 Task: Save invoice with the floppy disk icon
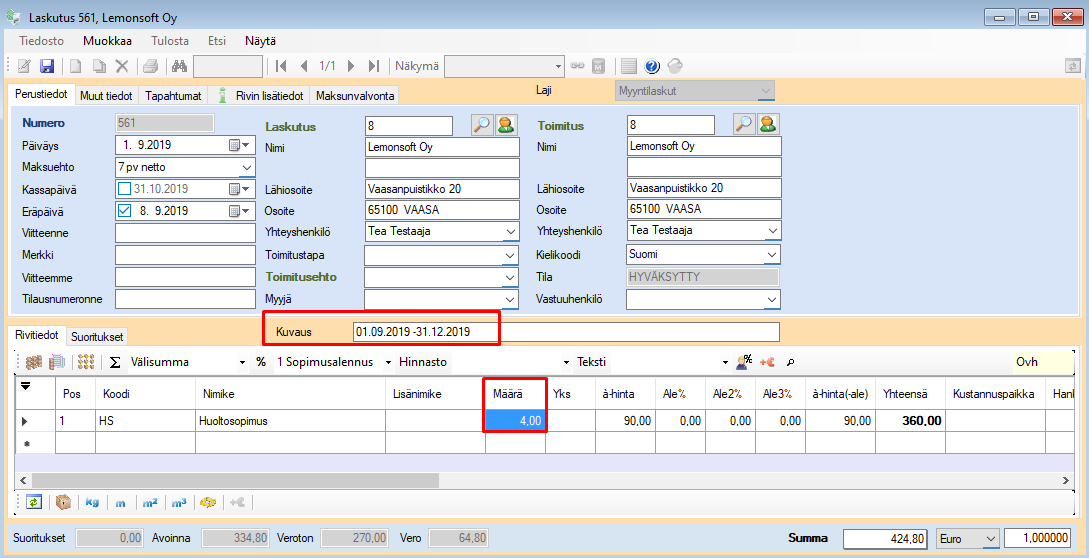point(47,66)
